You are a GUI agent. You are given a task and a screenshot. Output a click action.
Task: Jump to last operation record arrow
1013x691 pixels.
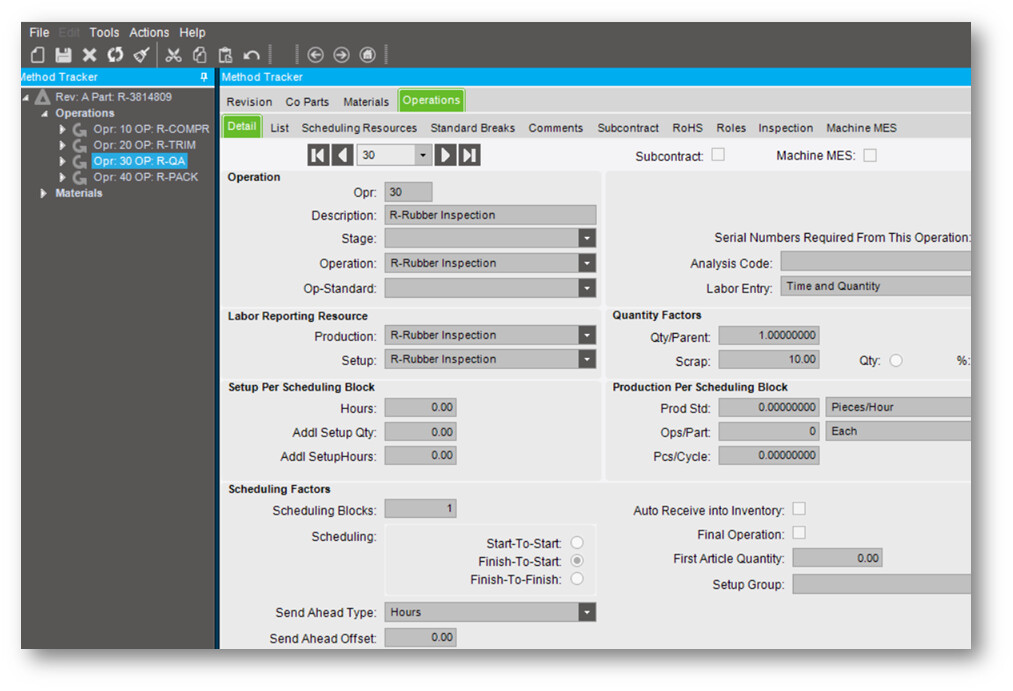pos(469,155)
